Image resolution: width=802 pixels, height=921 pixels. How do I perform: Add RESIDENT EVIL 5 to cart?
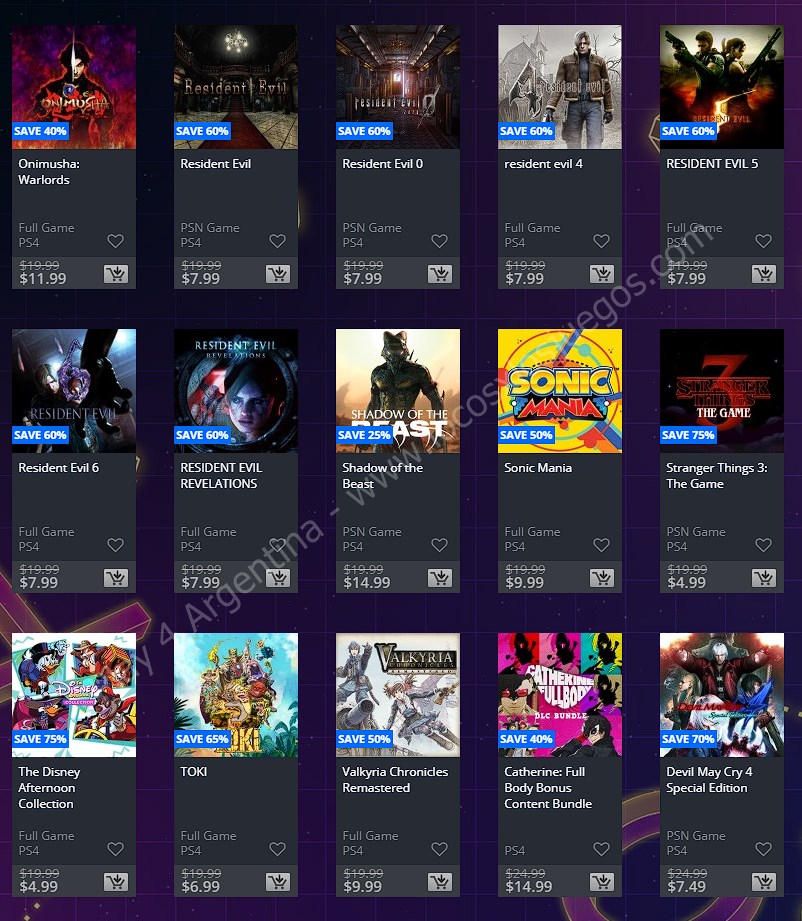(x=764, y=274)
